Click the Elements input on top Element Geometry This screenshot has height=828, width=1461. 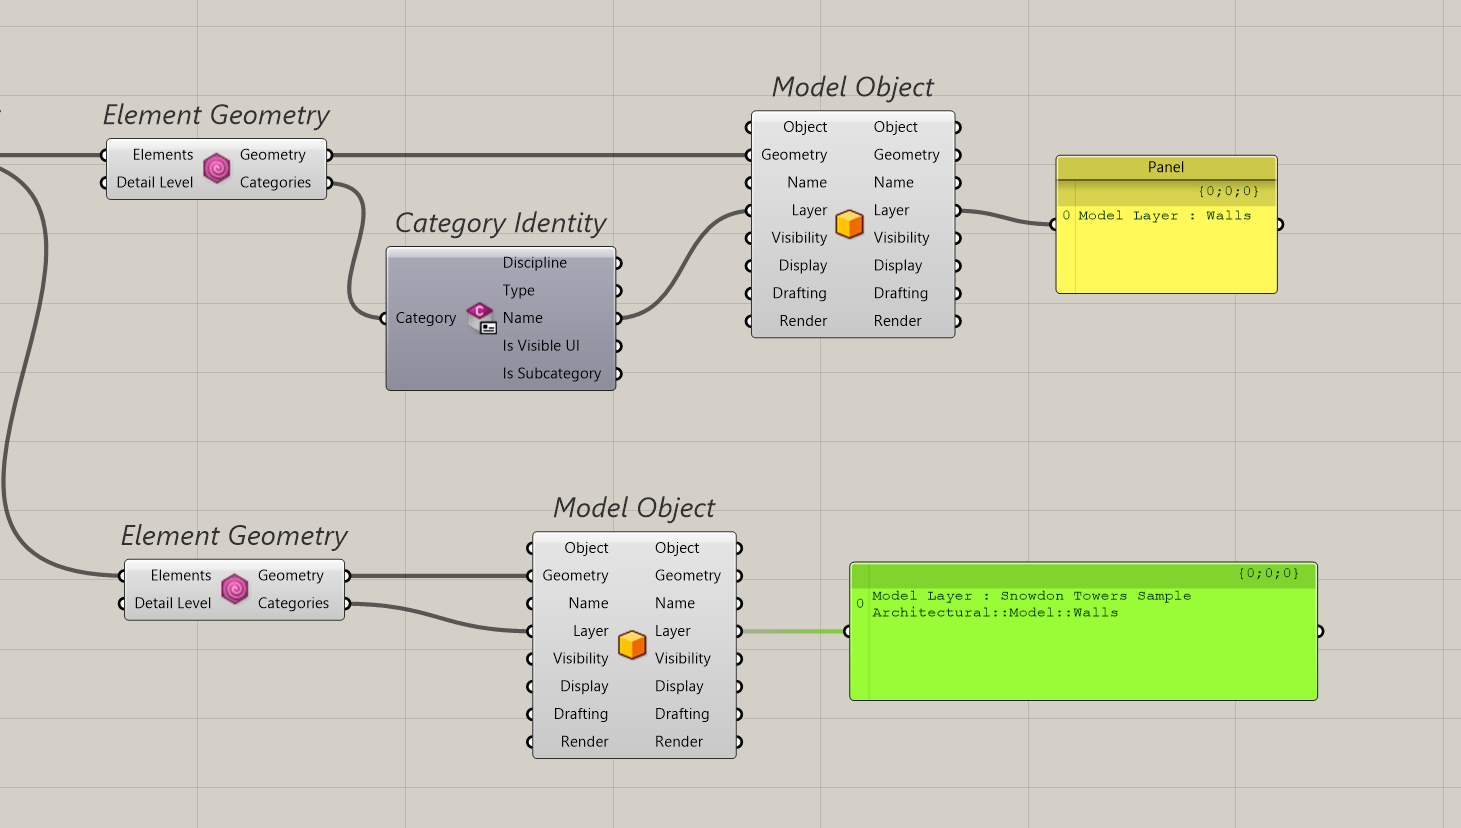coord(105,154)
